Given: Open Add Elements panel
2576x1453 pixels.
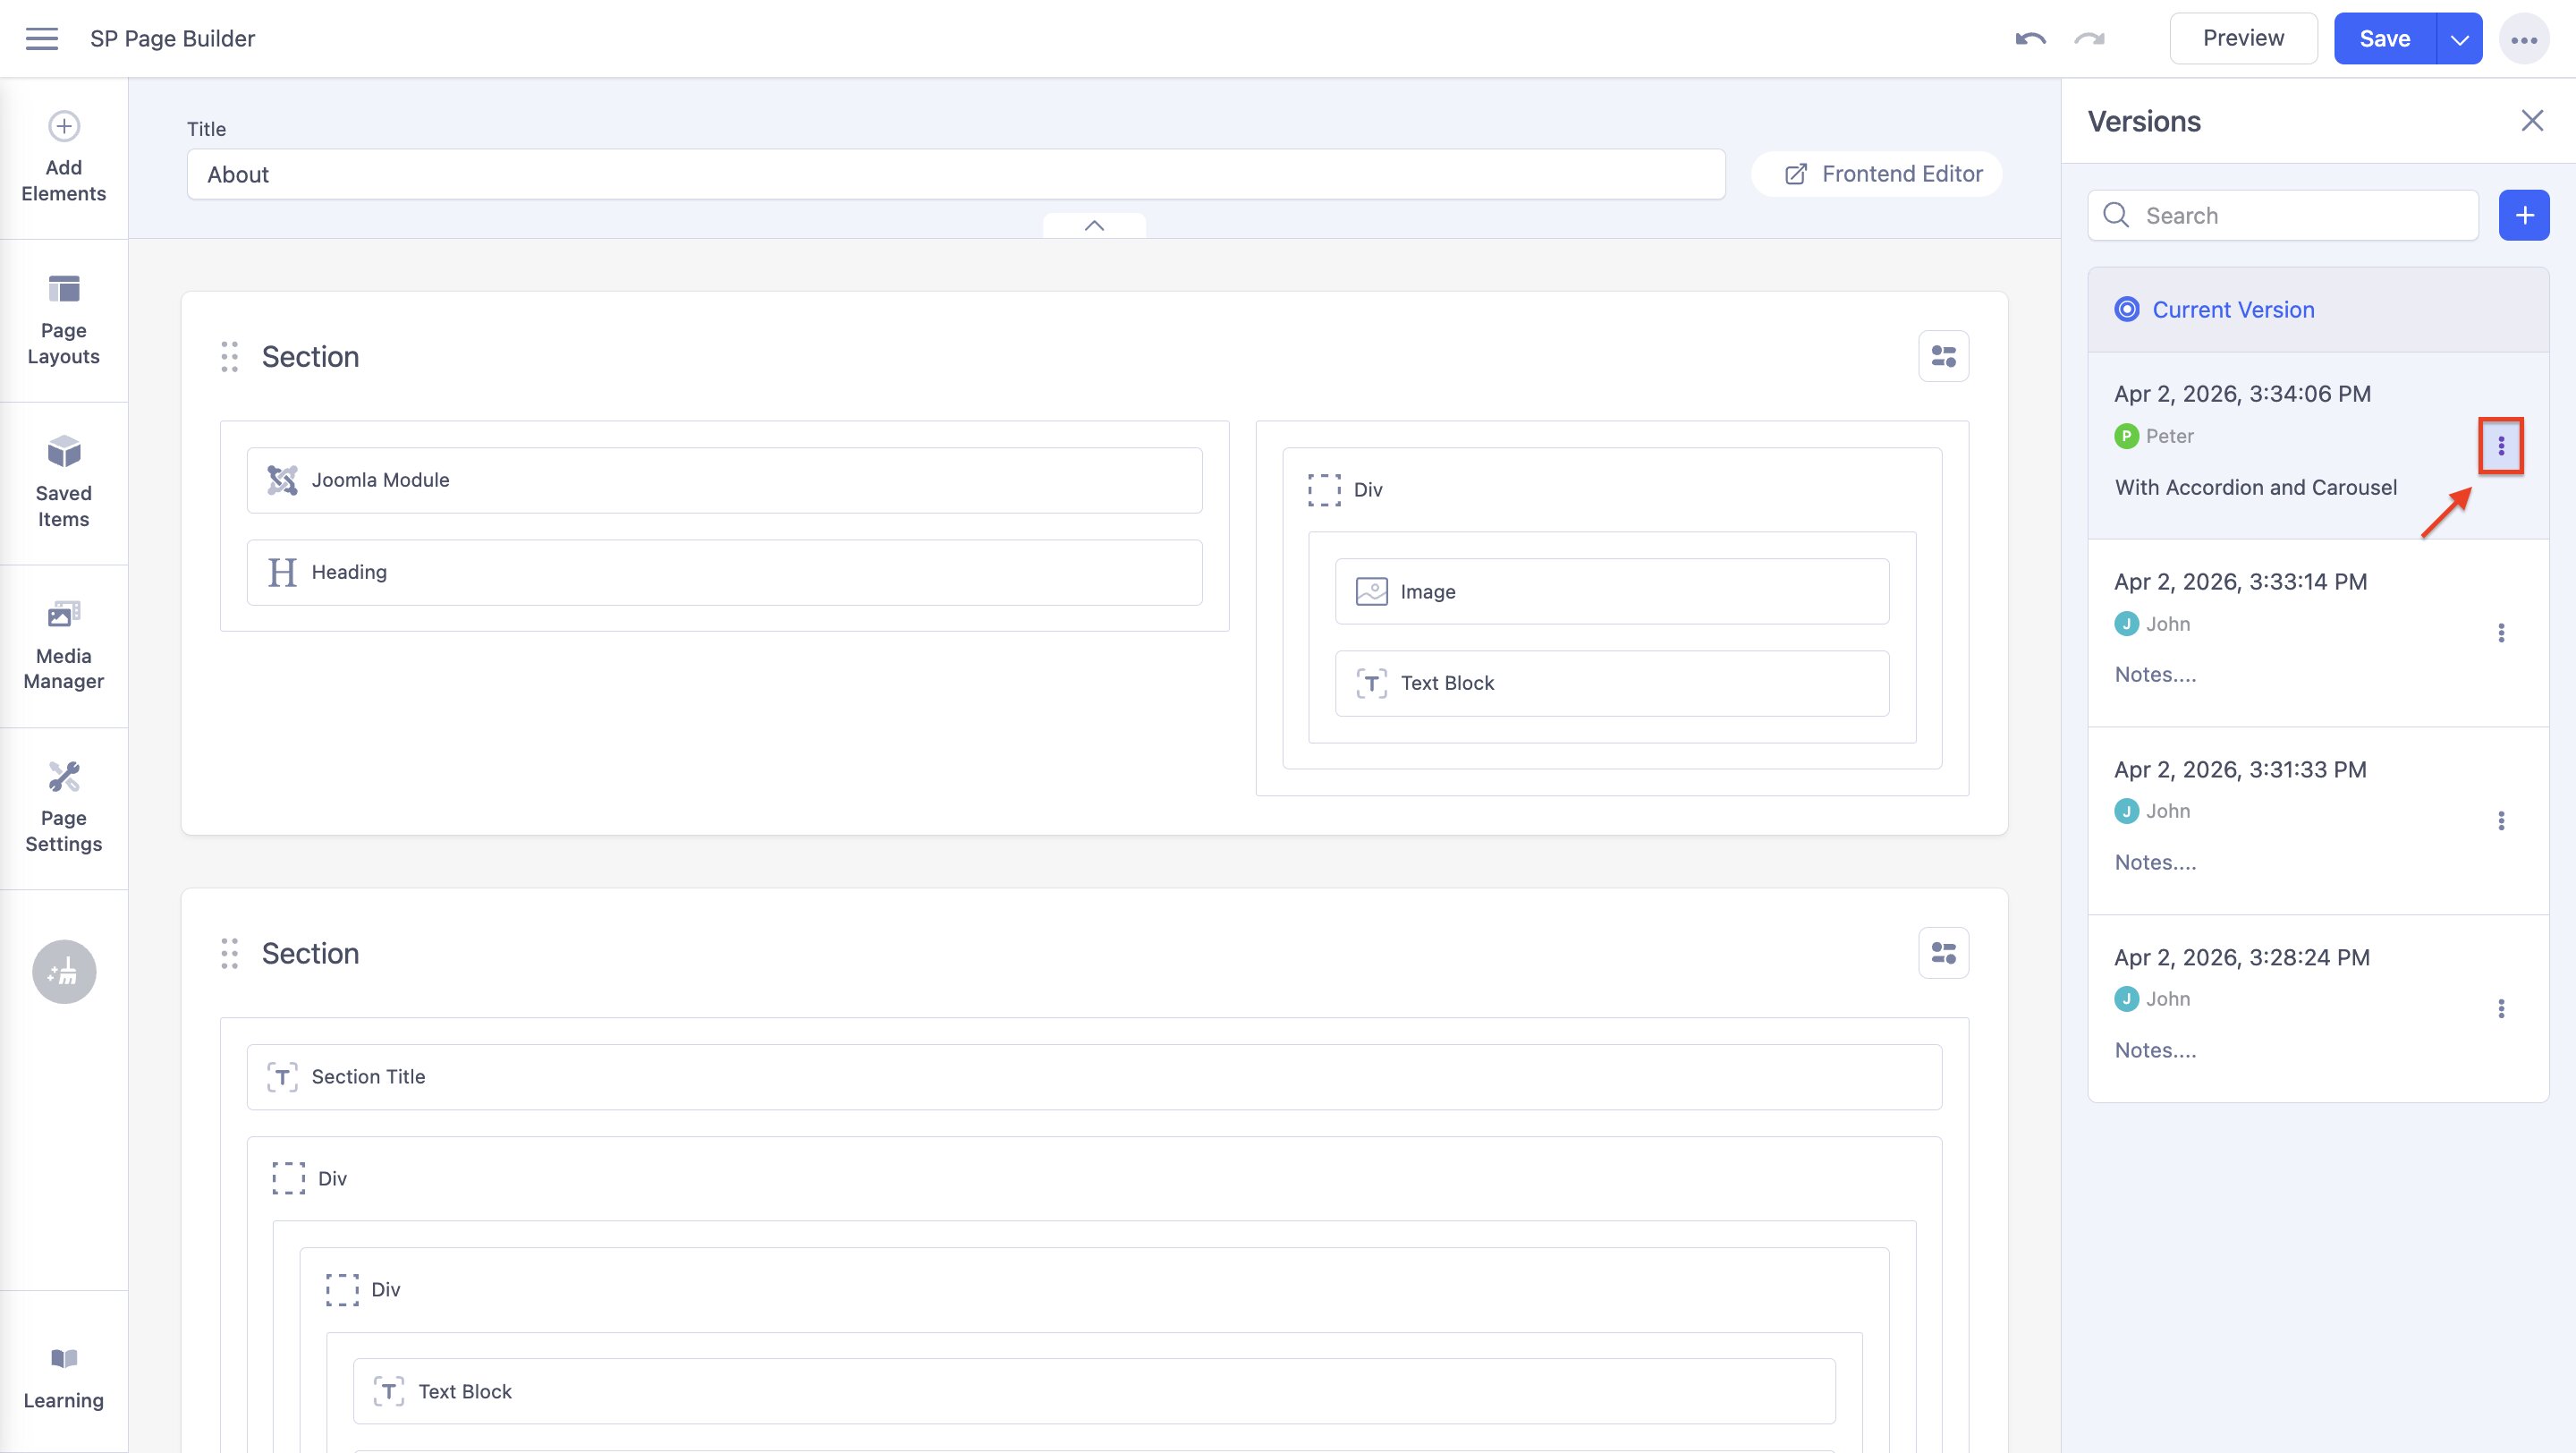Looking at the screenshot, I should 64,157.
